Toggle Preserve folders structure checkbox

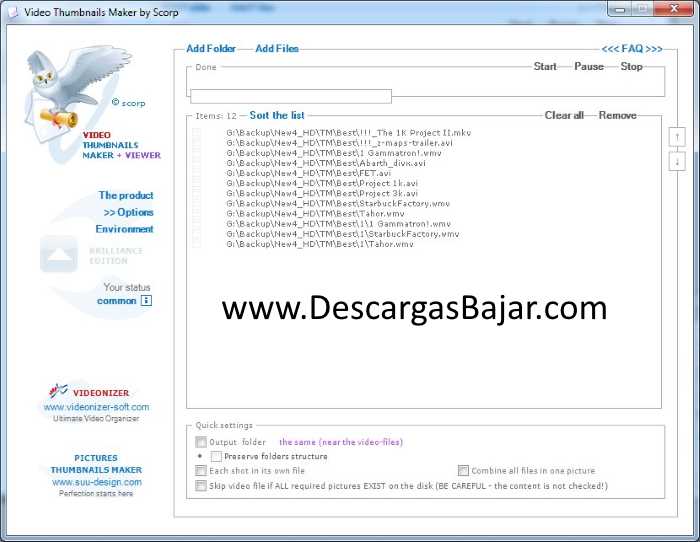pyautogui.click(x=216, y=456)
